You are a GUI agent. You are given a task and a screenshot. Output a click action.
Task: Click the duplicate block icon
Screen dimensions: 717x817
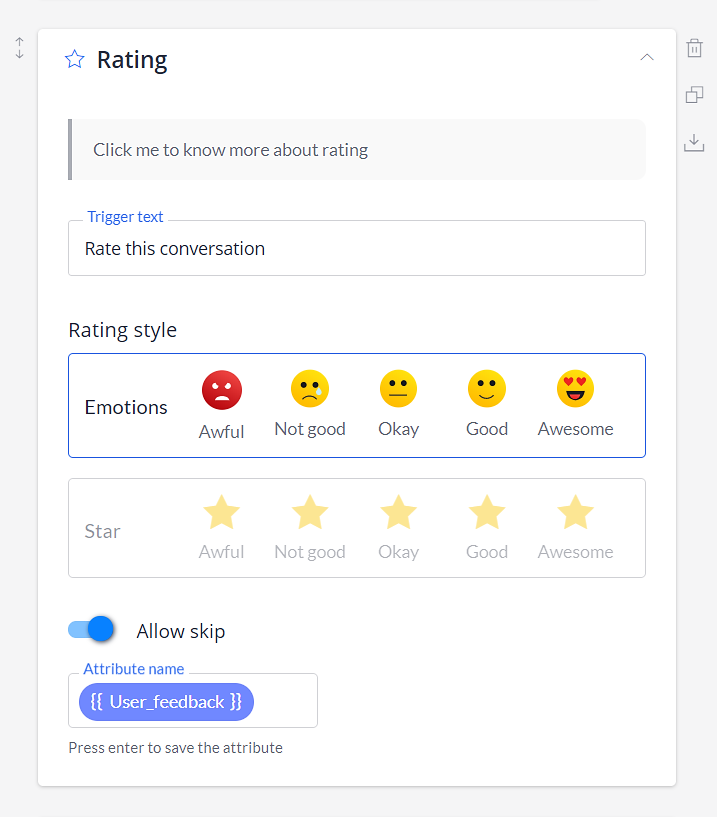(x=694, y=94)
